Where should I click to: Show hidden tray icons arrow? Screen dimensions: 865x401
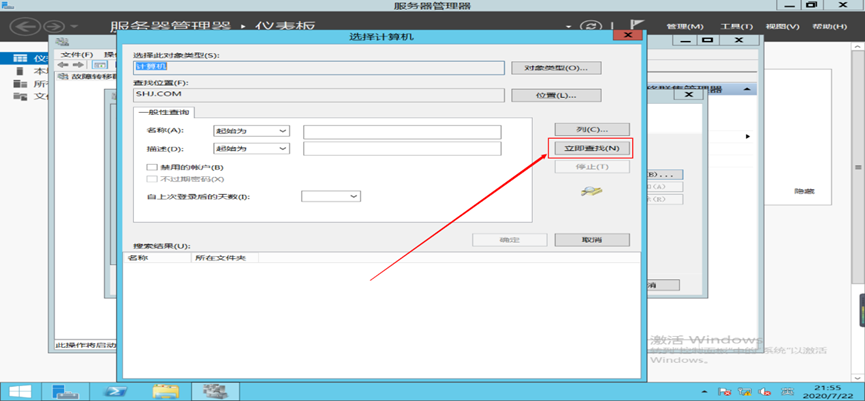706,391
